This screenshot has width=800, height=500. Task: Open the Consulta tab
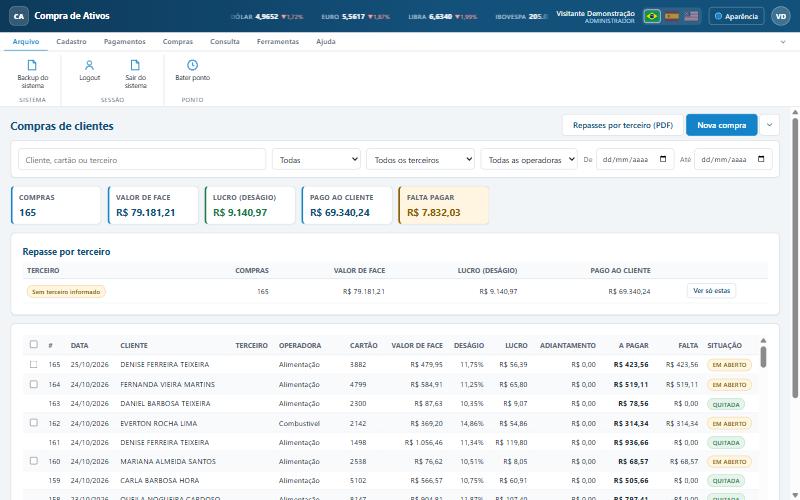tap(224, 42)
